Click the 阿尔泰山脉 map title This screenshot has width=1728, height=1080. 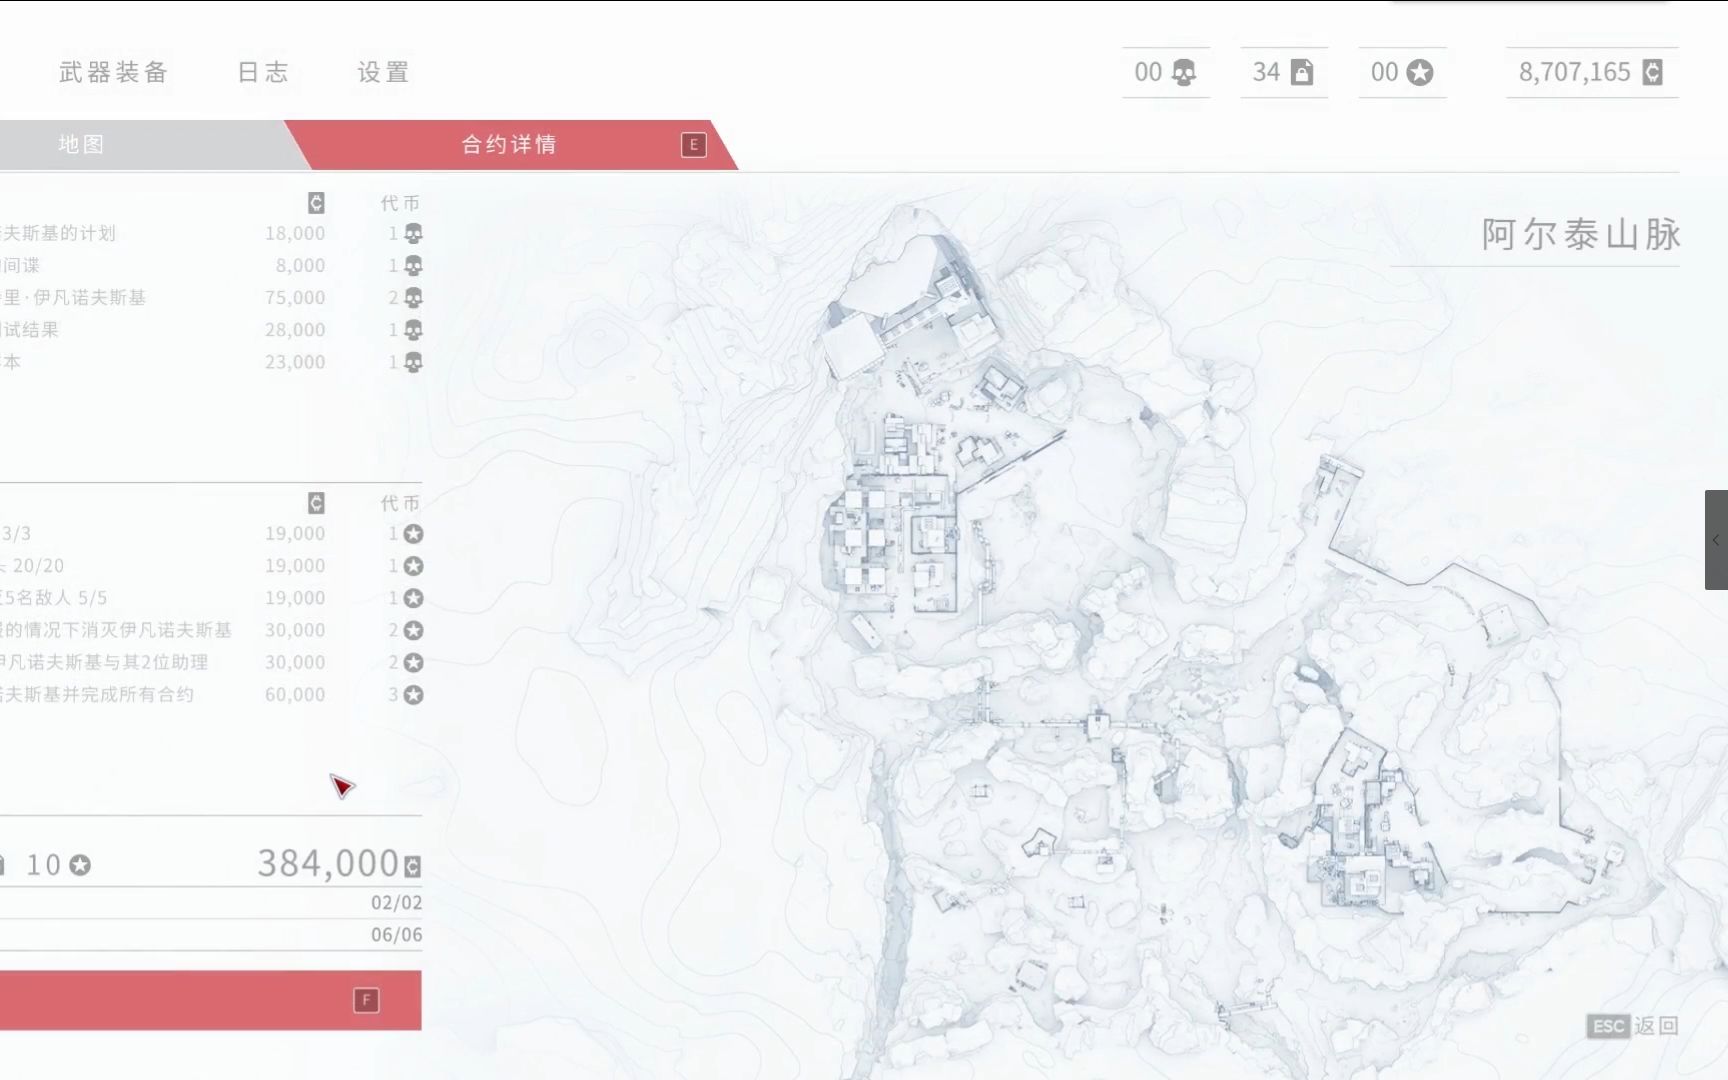1581,235
